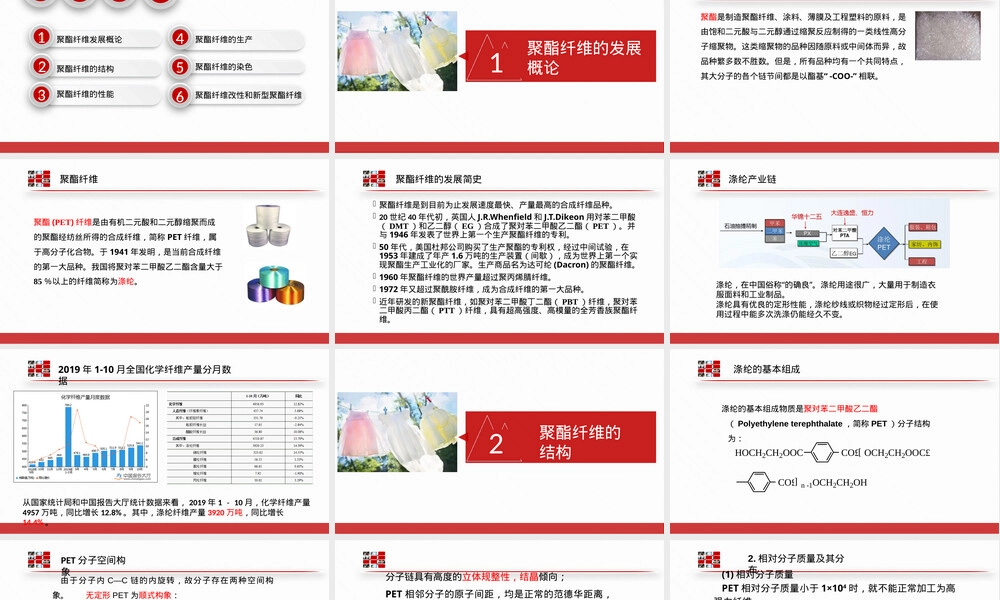The image size is (1000, 600).
Task: Click the red number 5 circle beside 聚酯纤维的染色
Action: pos(180,66)
